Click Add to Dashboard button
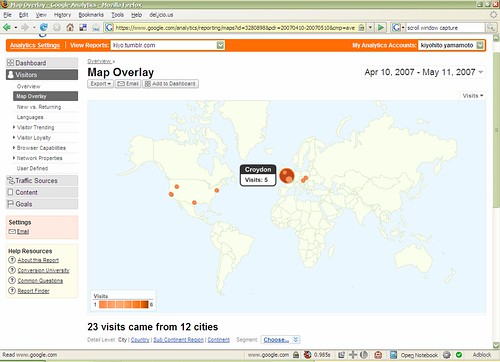Screen dimensions: 500x362 (171, 84)
